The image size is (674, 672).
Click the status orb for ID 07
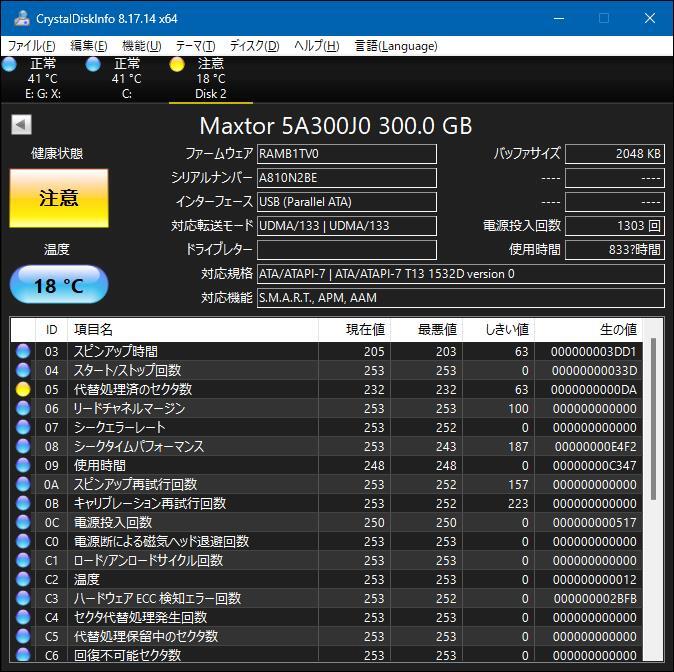pyautogui.click(x=23, y=427)
